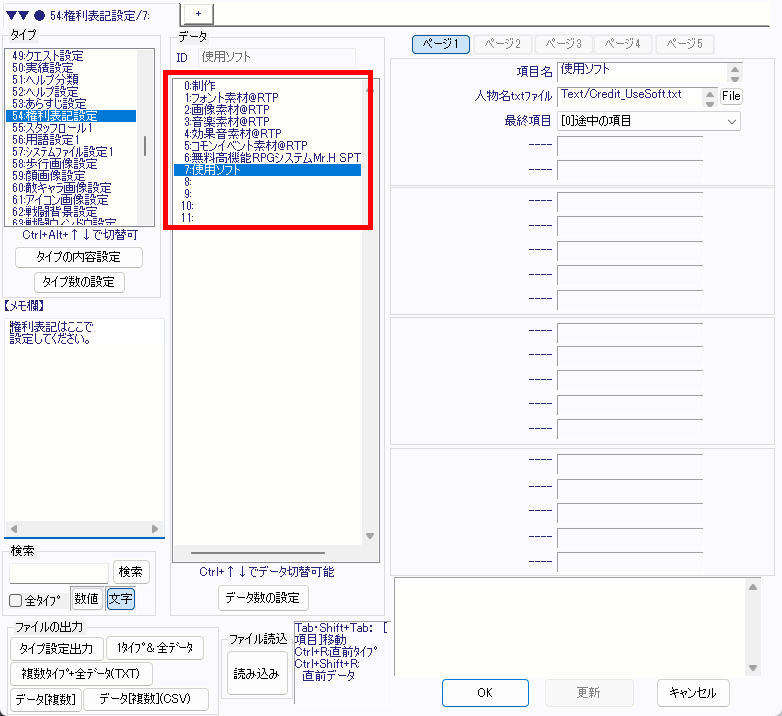Click the OK button

(x=484, y=692)
